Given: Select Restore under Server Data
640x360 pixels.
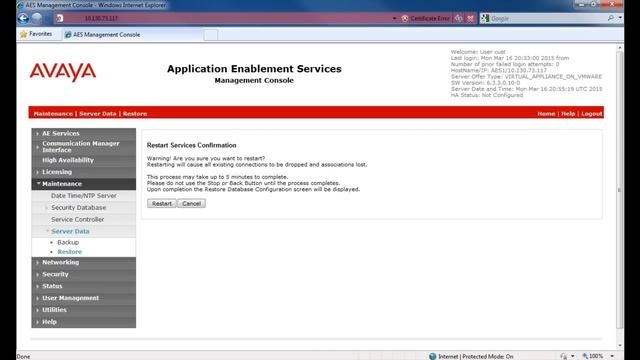Looking at the screenshot, I should point(69,252).
